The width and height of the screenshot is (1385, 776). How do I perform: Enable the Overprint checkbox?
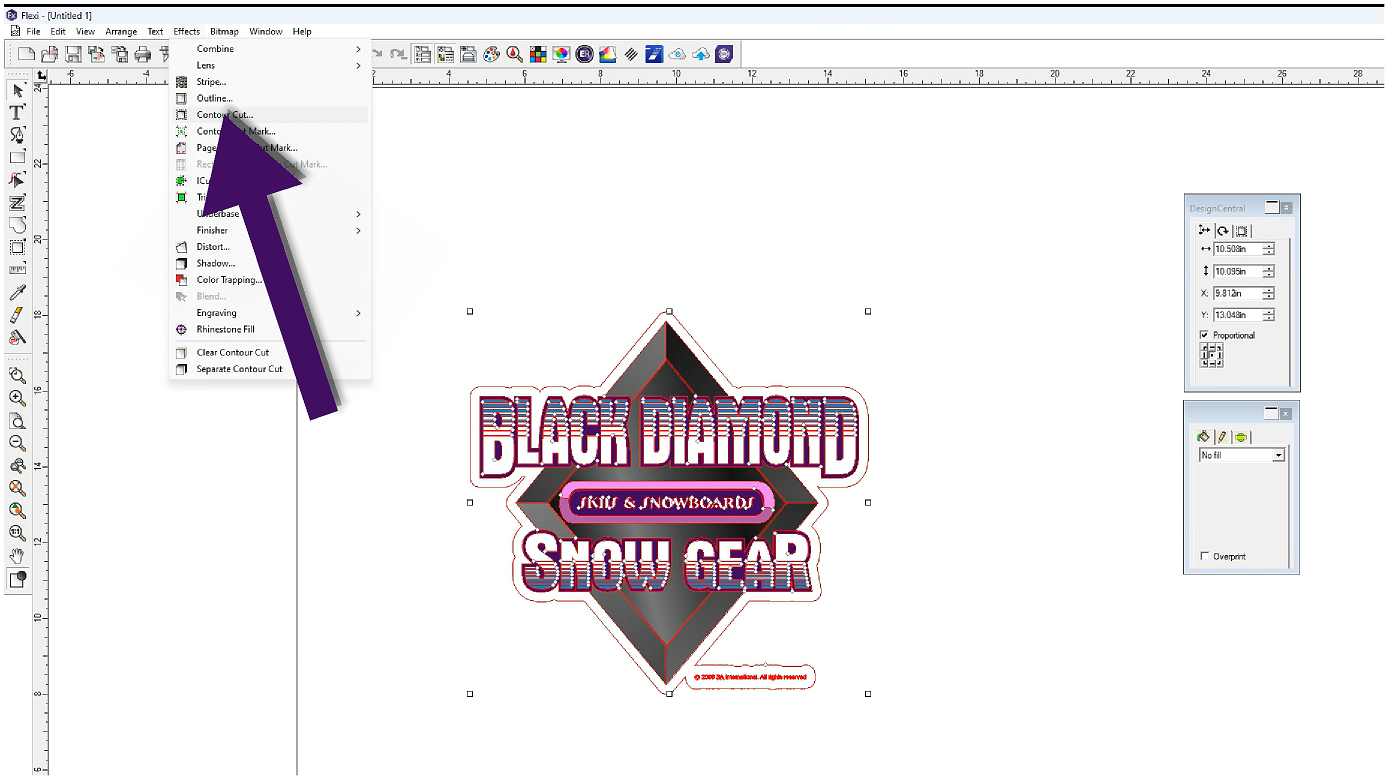point(1204,556)
